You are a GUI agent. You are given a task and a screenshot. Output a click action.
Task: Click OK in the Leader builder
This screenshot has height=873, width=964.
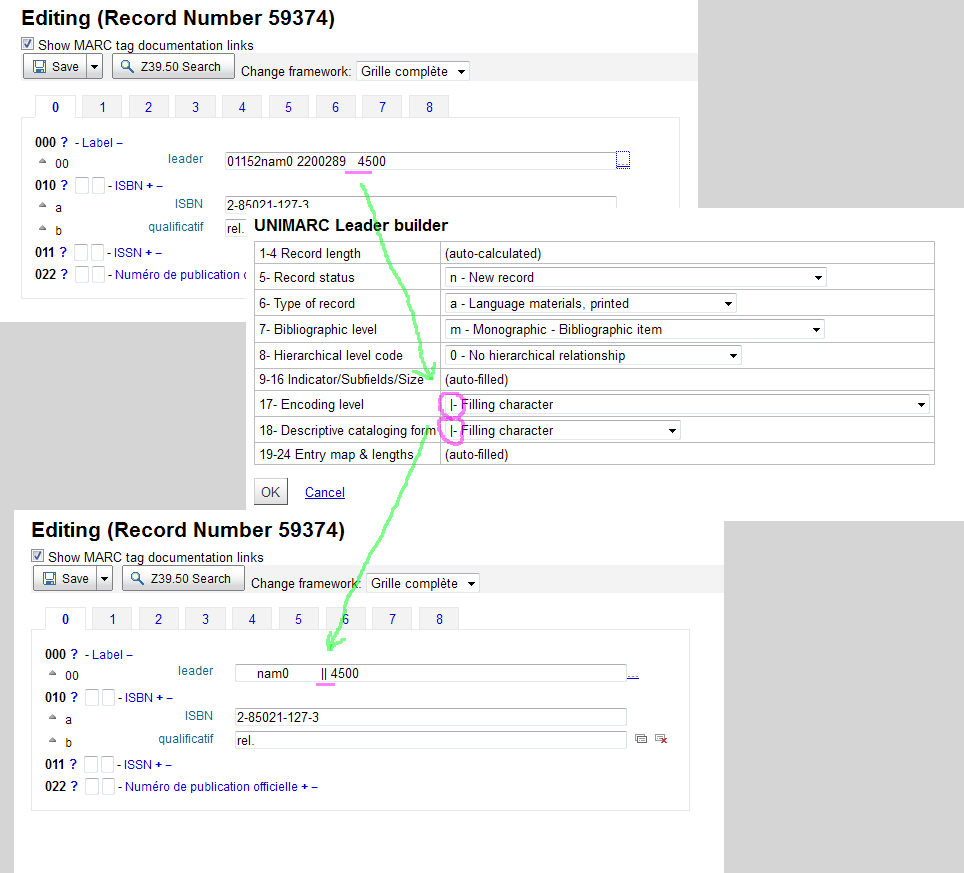[x=270, y=492]
